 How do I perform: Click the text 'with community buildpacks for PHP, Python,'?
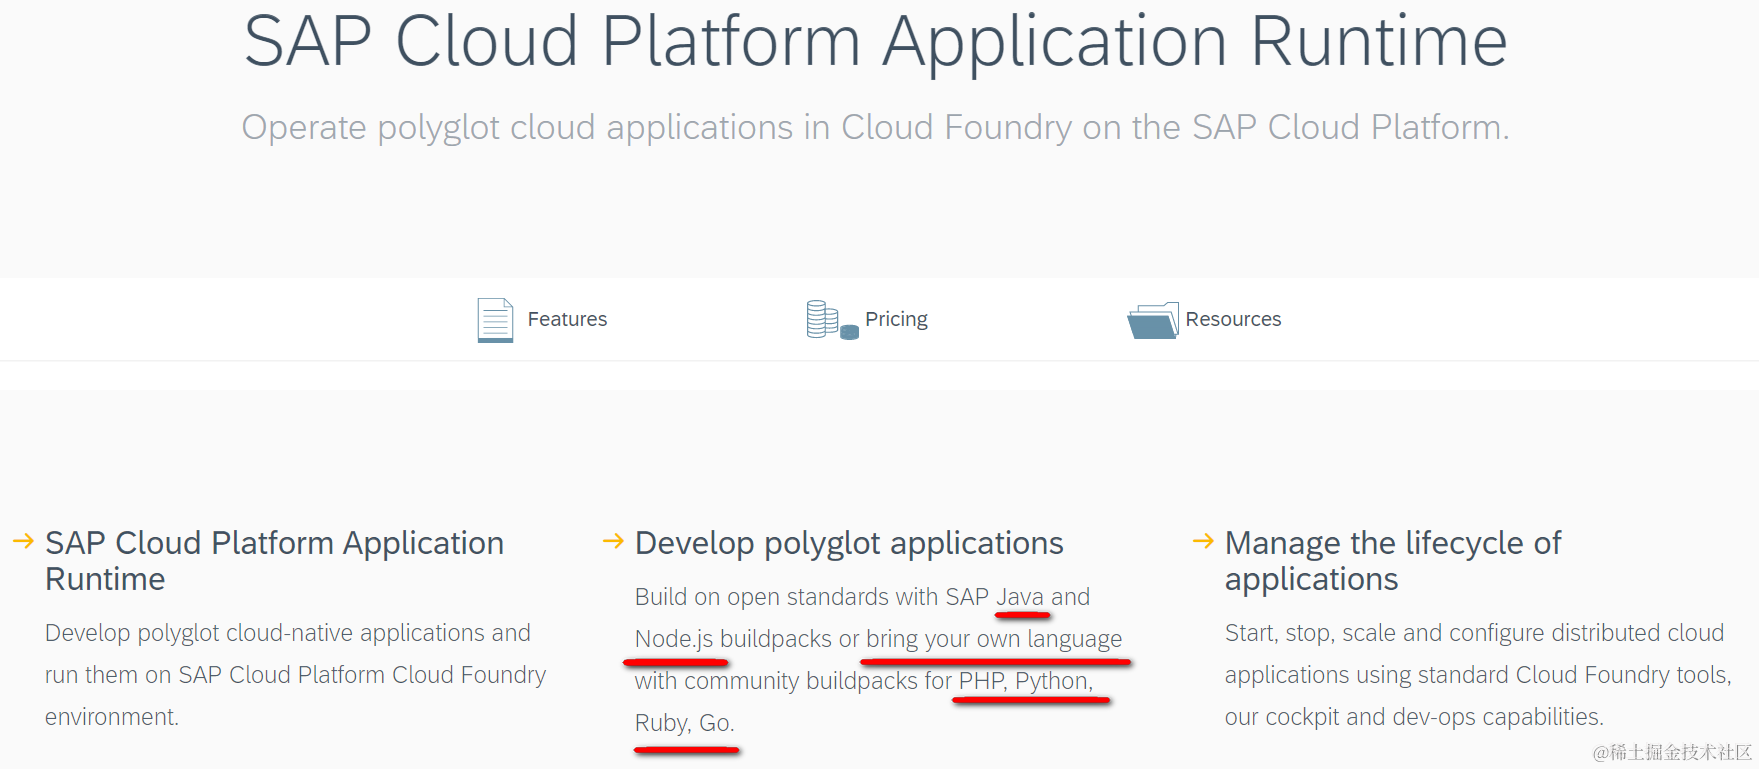point(864,681)
